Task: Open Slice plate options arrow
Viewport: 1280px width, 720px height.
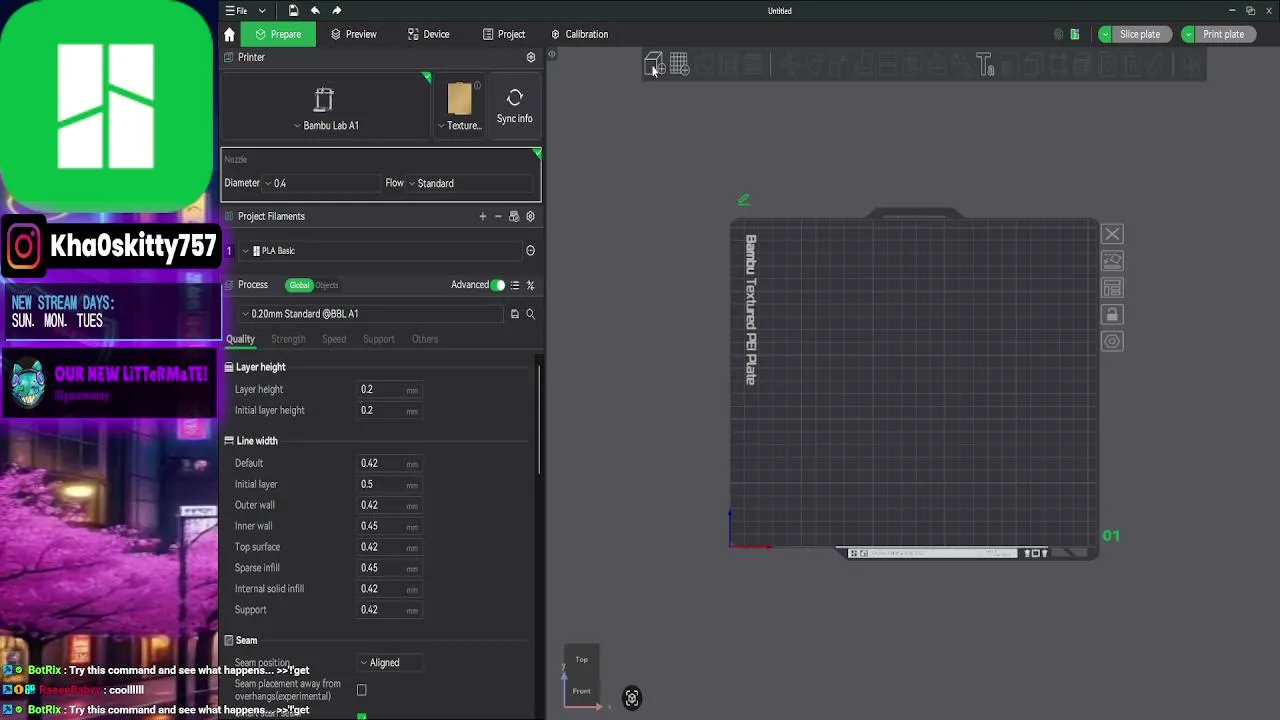Action: pos(1105,34)
